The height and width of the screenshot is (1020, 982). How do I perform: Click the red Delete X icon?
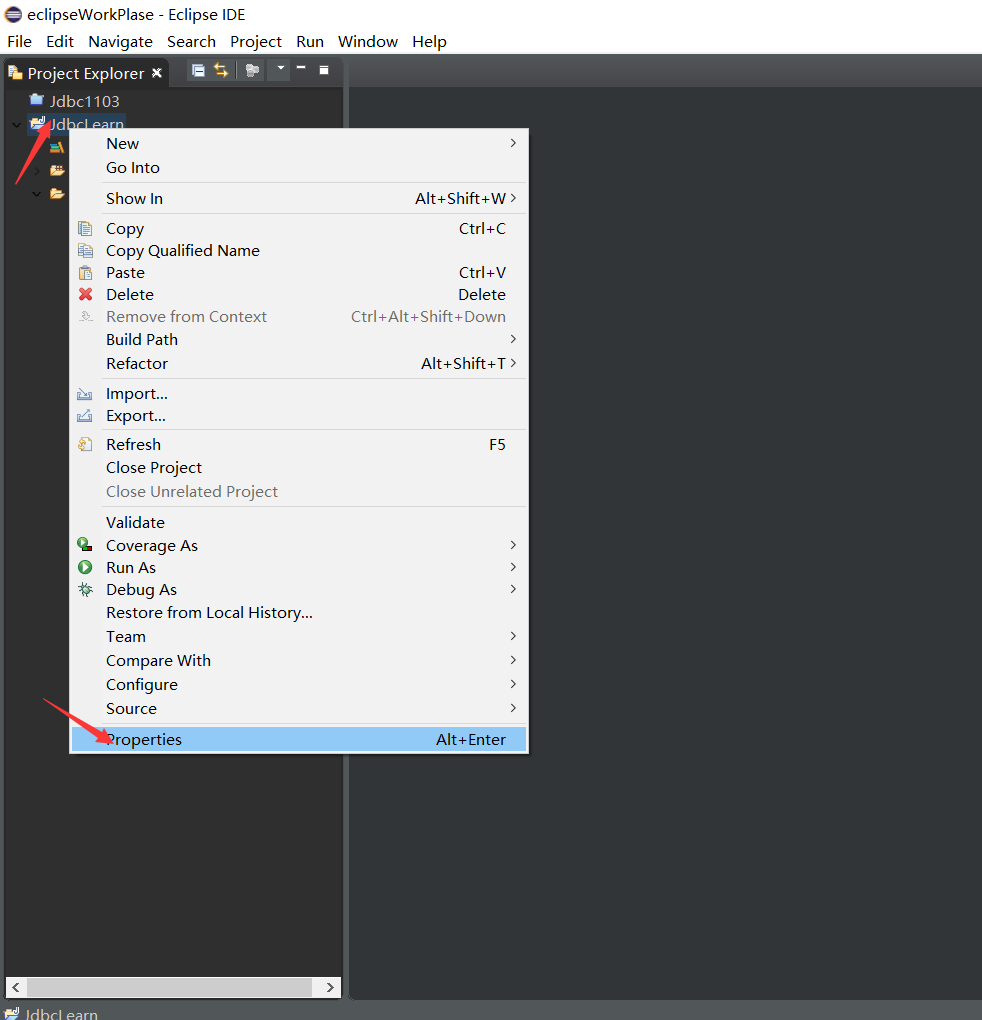pos(85,294)
